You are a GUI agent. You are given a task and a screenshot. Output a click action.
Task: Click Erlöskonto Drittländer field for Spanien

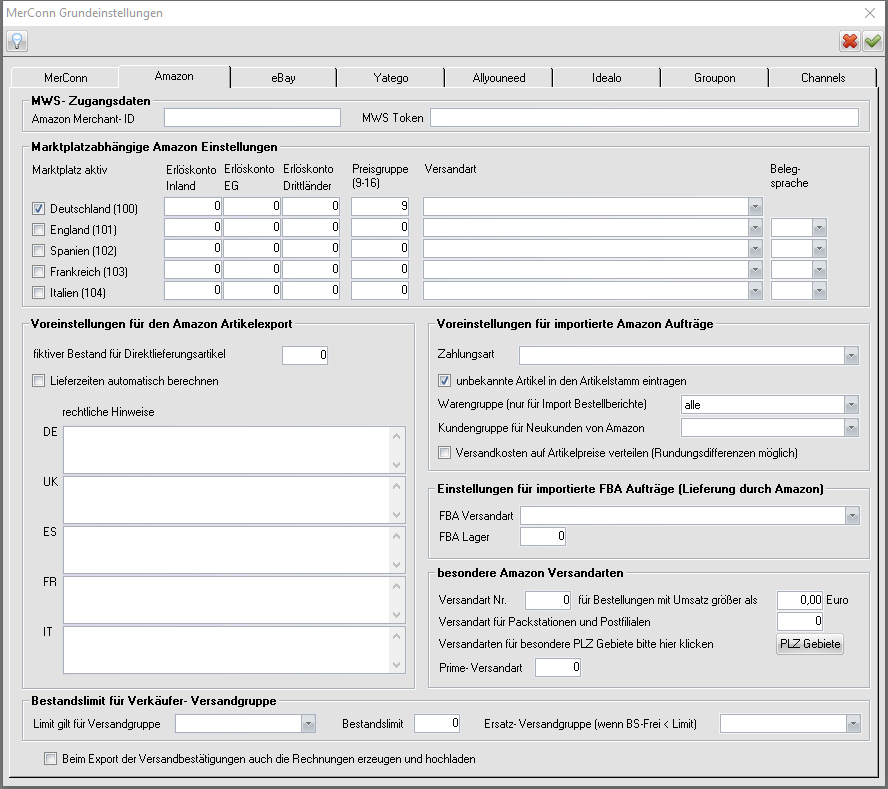(311, 248)
